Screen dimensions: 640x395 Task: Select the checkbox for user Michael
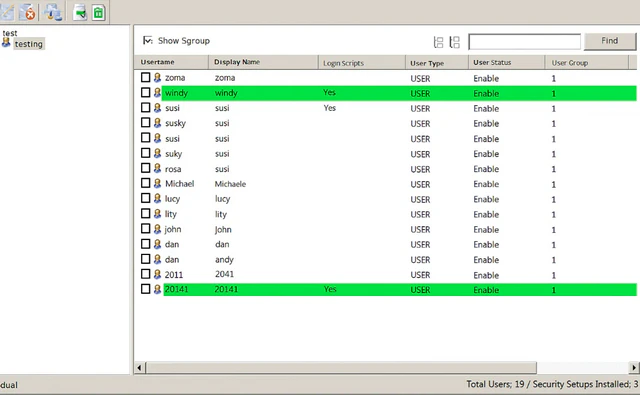point(145,183)
